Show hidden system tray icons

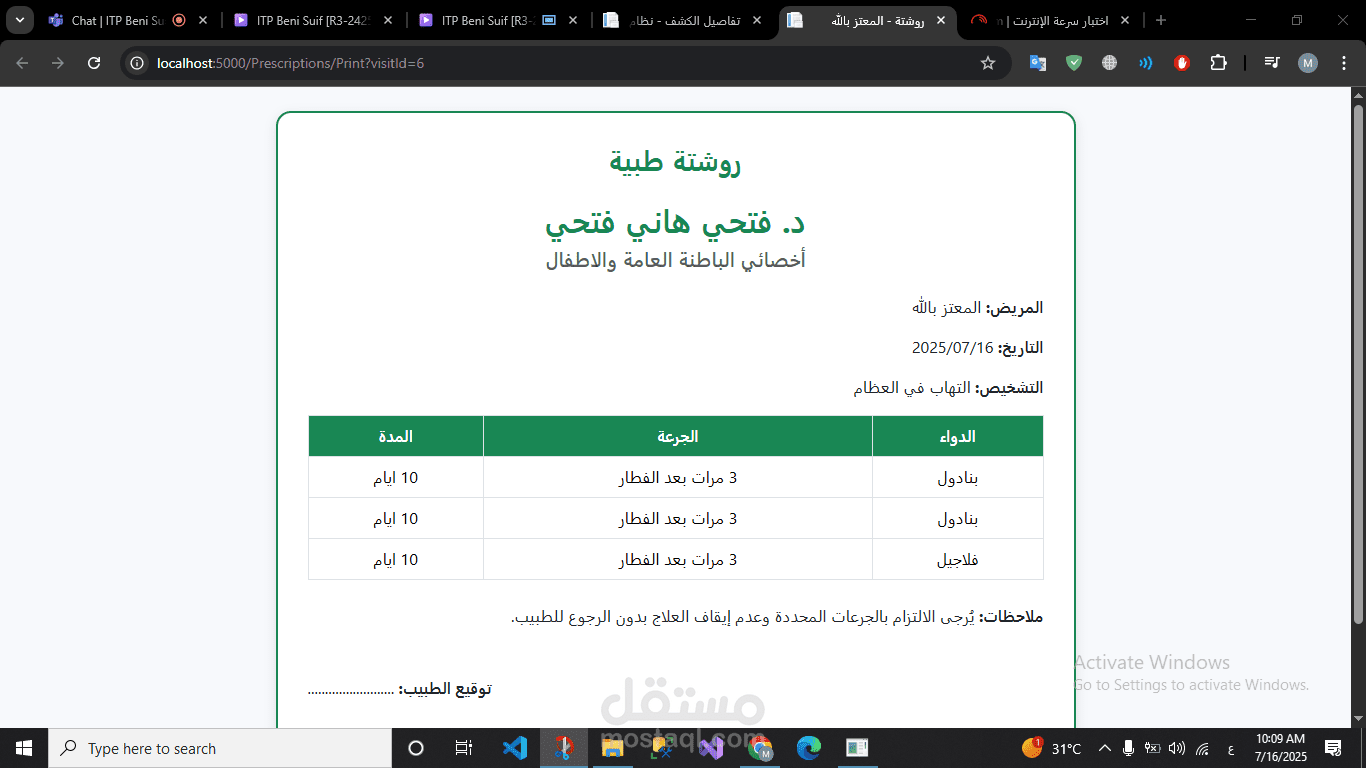(x=1105, y=748)
